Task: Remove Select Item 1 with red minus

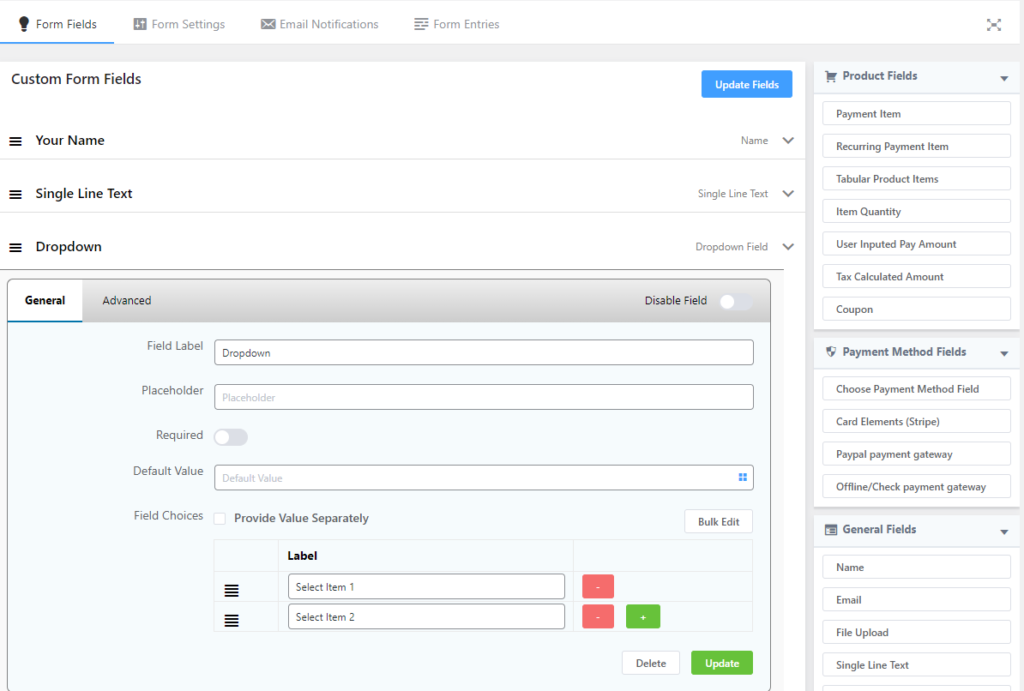Action: coord(597,587)
